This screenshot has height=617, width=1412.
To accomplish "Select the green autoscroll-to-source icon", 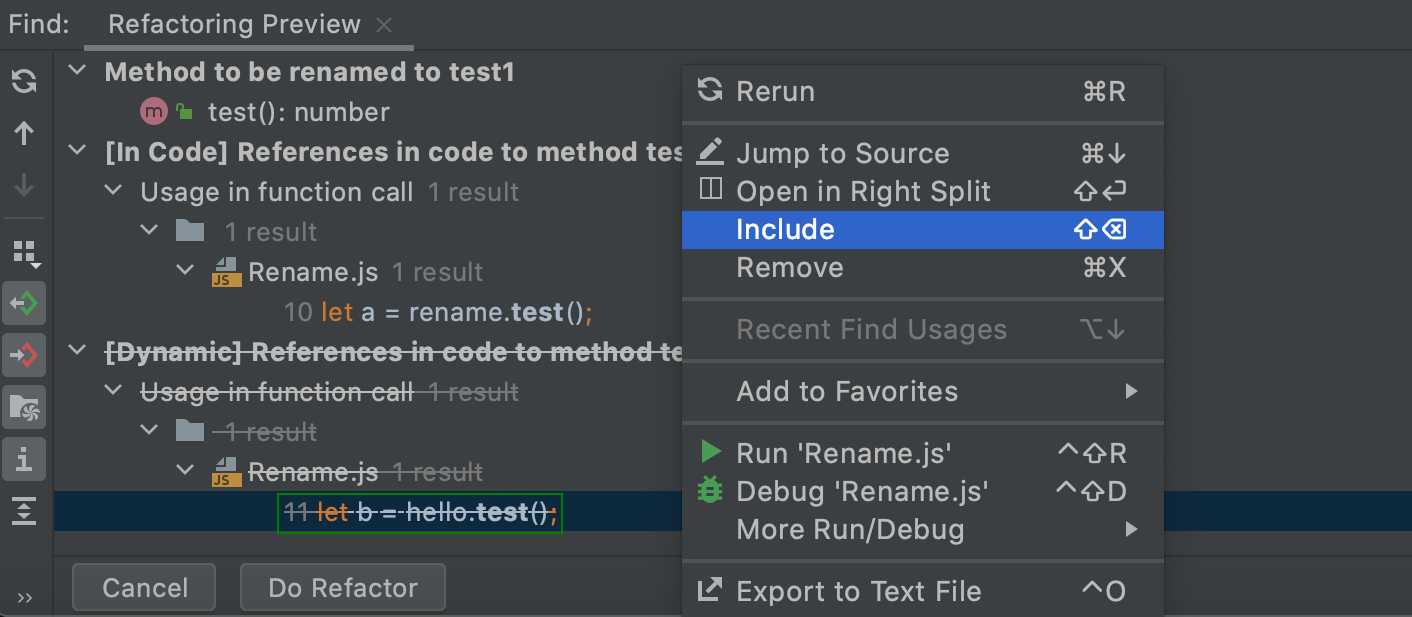I will (23, 303).
